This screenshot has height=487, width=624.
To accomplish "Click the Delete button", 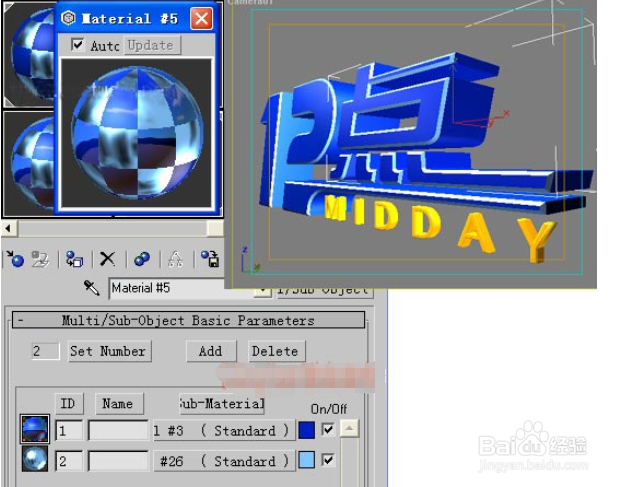I will coord(276,351).
